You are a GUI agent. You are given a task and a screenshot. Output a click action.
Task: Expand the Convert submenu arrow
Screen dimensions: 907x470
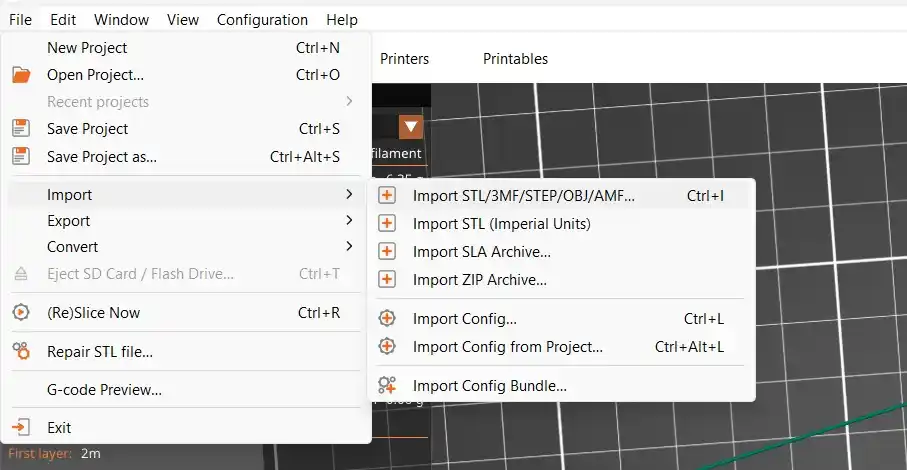(x=349, y=247)
